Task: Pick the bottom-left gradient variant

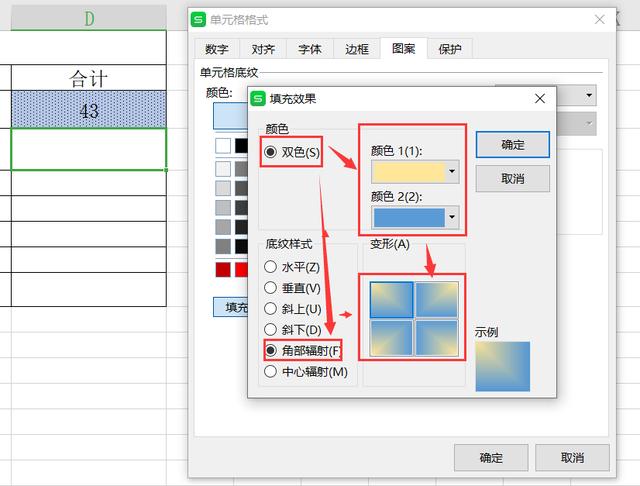Action: (x=391, y=338)
